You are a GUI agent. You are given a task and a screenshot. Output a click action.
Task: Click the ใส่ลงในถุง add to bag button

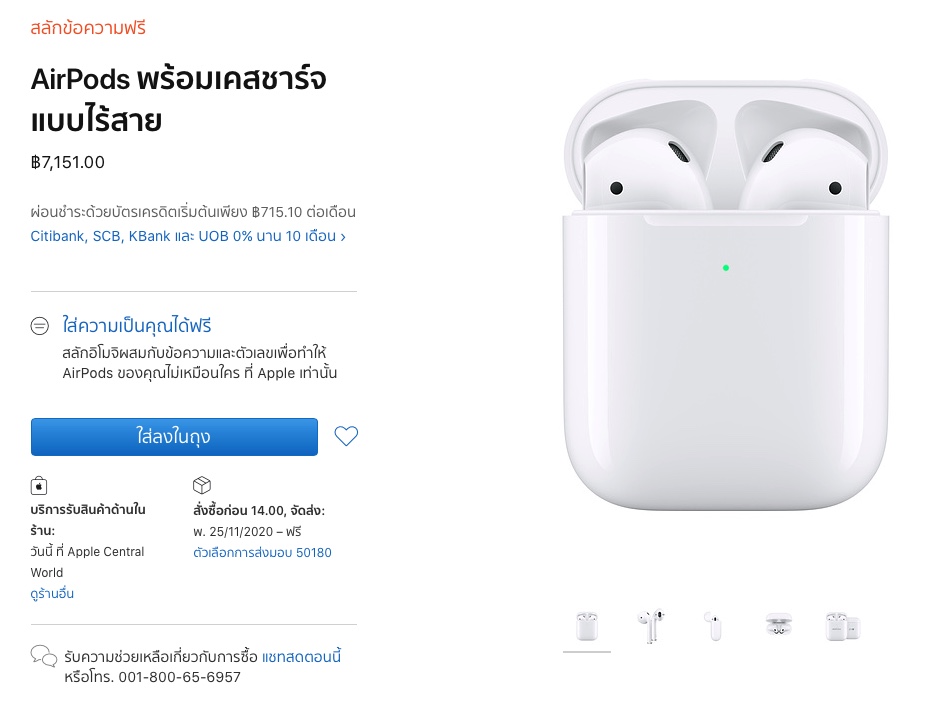(174, 437)
